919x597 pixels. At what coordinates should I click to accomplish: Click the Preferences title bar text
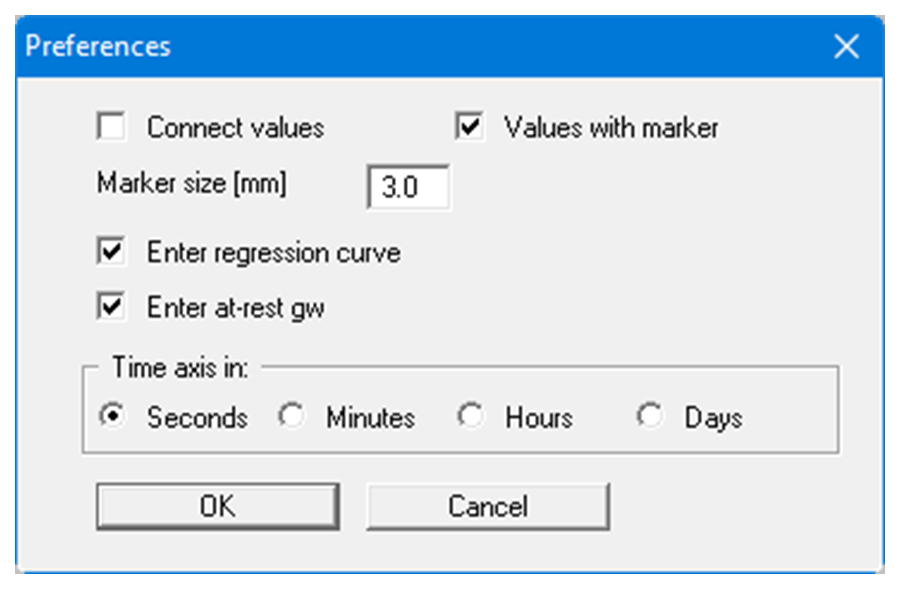98,47
